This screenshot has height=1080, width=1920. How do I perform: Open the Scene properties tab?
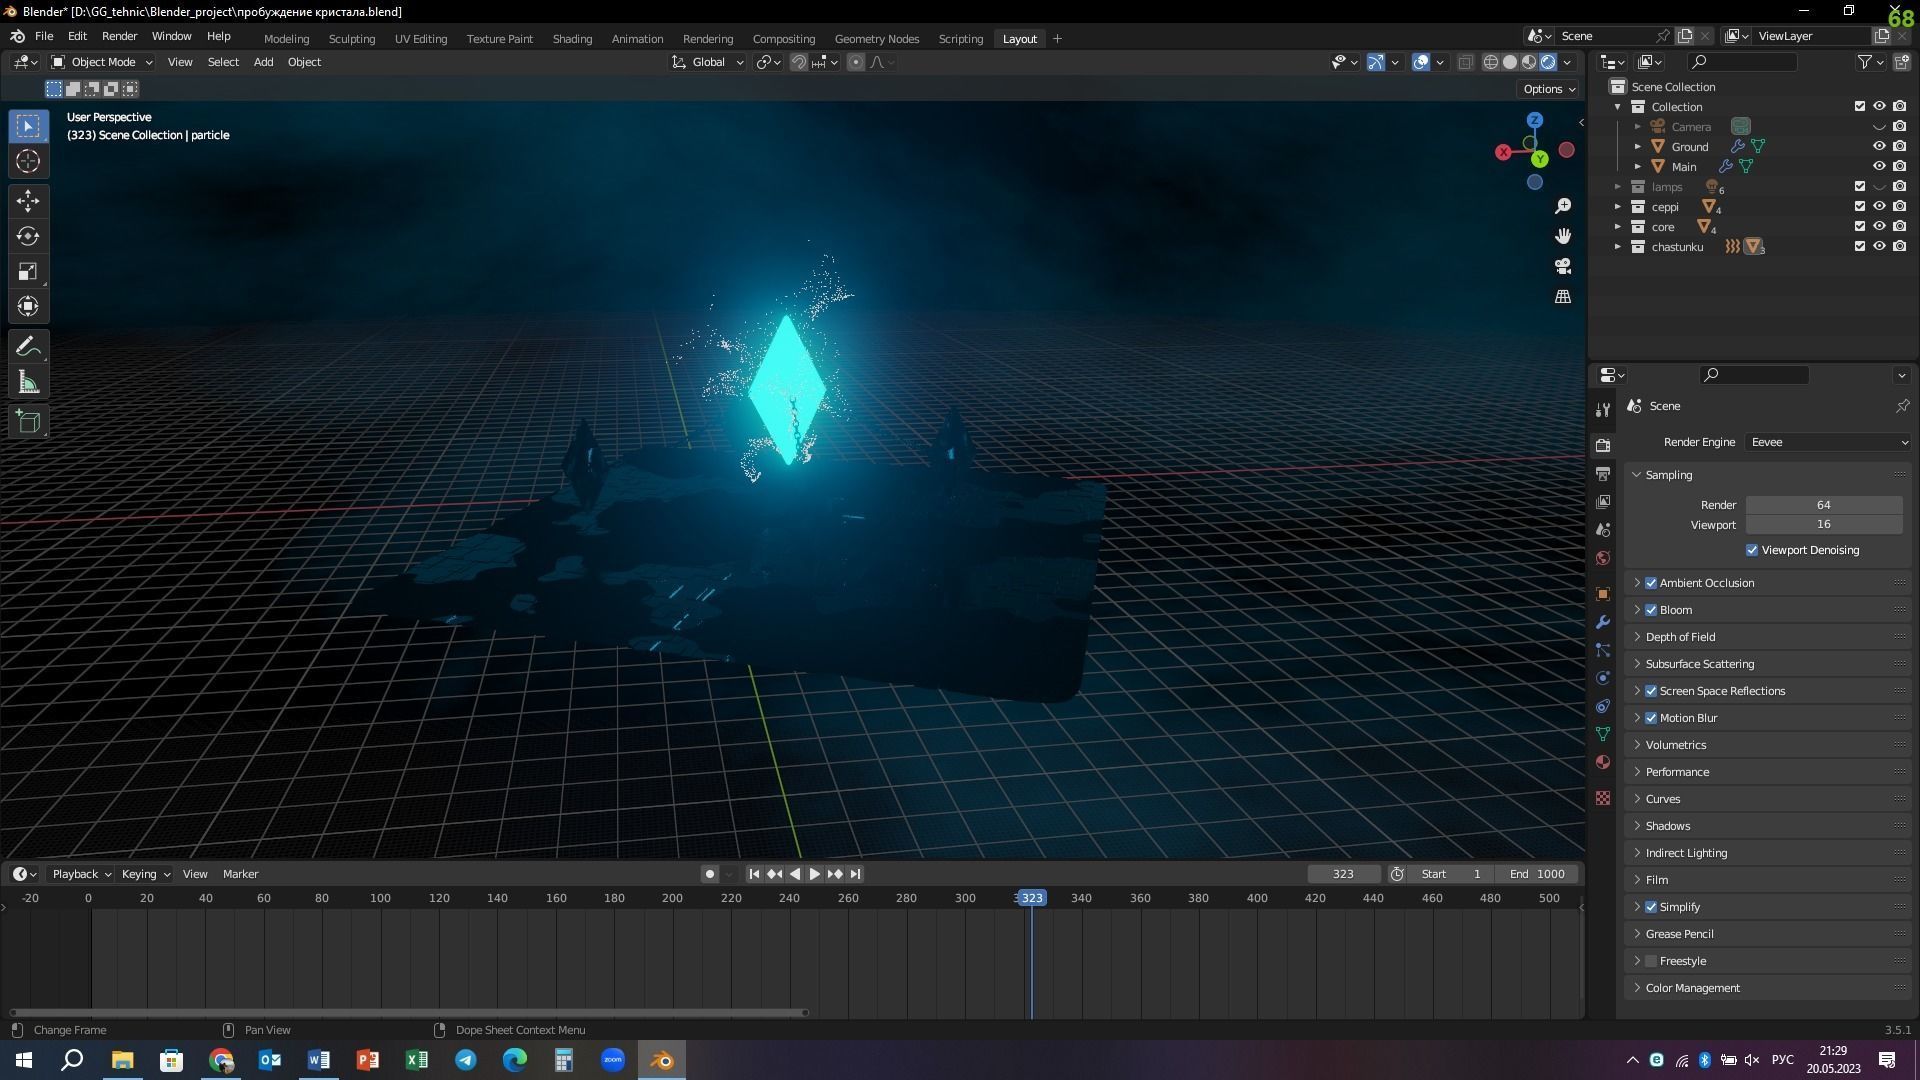1603,529
